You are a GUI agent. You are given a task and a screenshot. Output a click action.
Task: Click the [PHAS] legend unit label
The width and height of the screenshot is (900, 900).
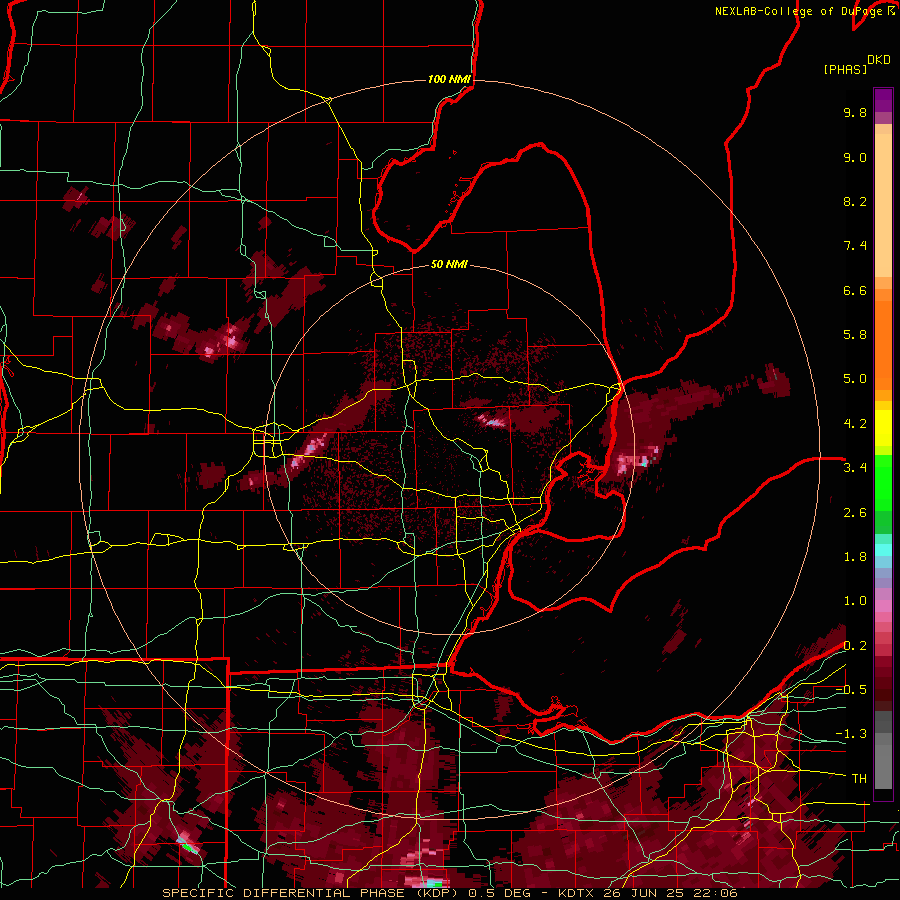pos(845,70)
